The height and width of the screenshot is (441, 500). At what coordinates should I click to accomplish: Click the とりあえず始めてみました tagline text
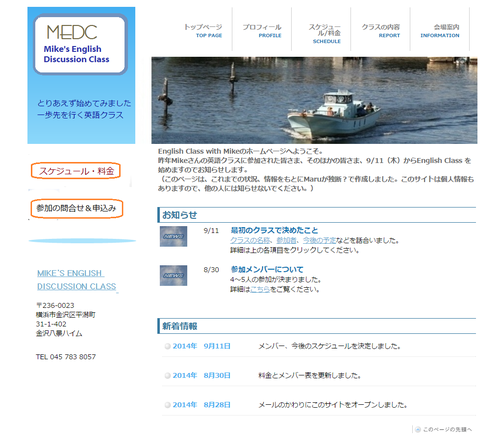[84, 103]
